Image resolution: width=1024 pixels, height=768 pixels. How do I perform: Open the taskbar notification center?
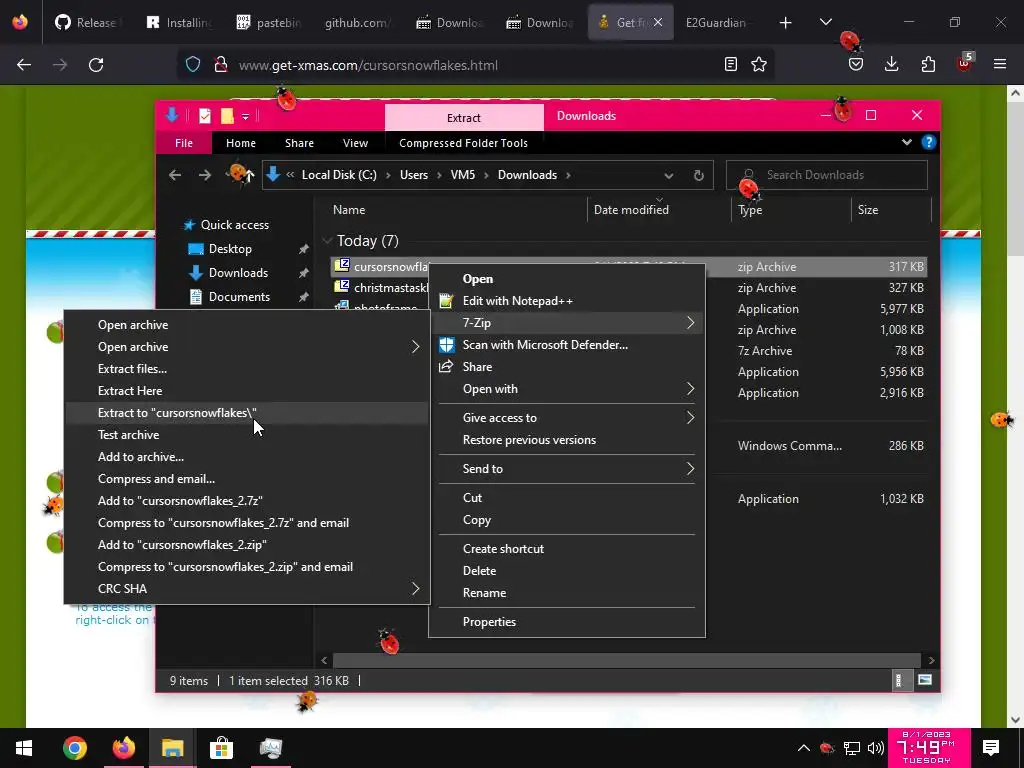pyautogui.click(x=991, y=748)
